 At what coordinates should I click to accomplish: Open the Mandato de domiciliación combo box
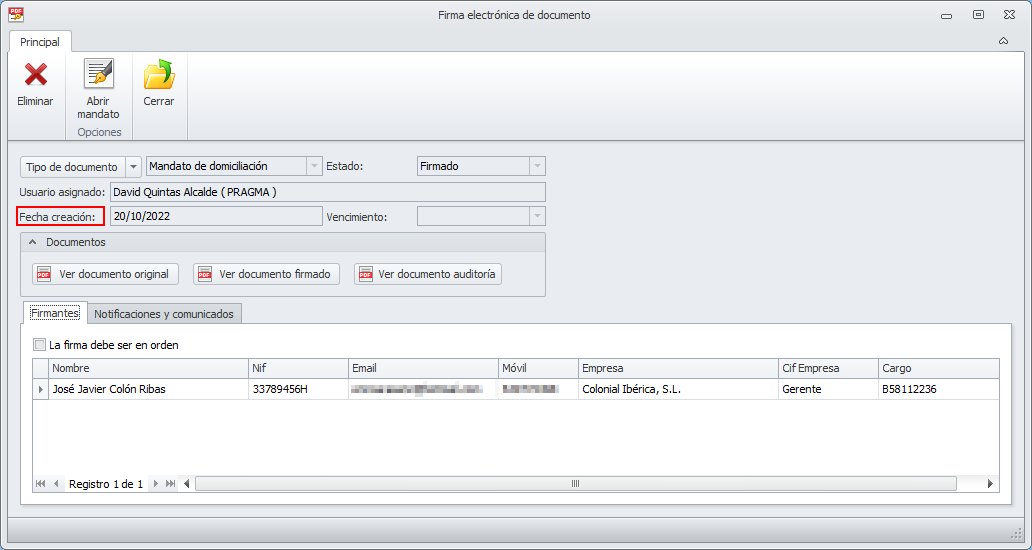tap(234, 166)
